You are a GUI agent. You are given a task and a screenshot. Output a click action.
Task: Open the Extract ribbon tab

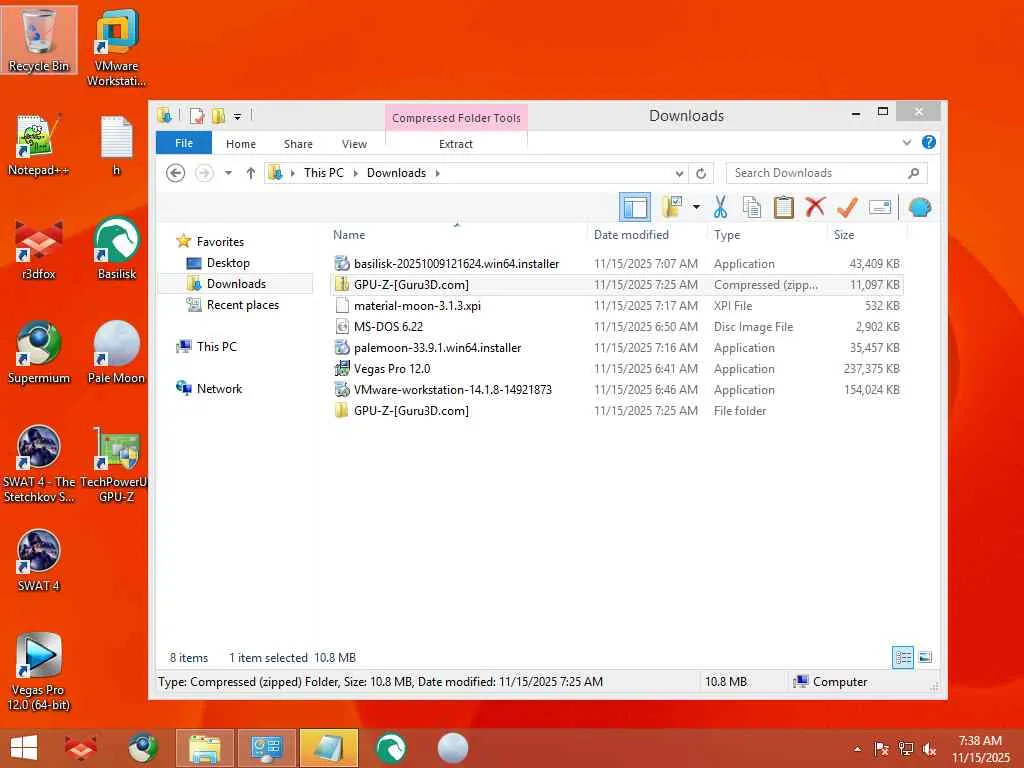[x=456, y=144]
